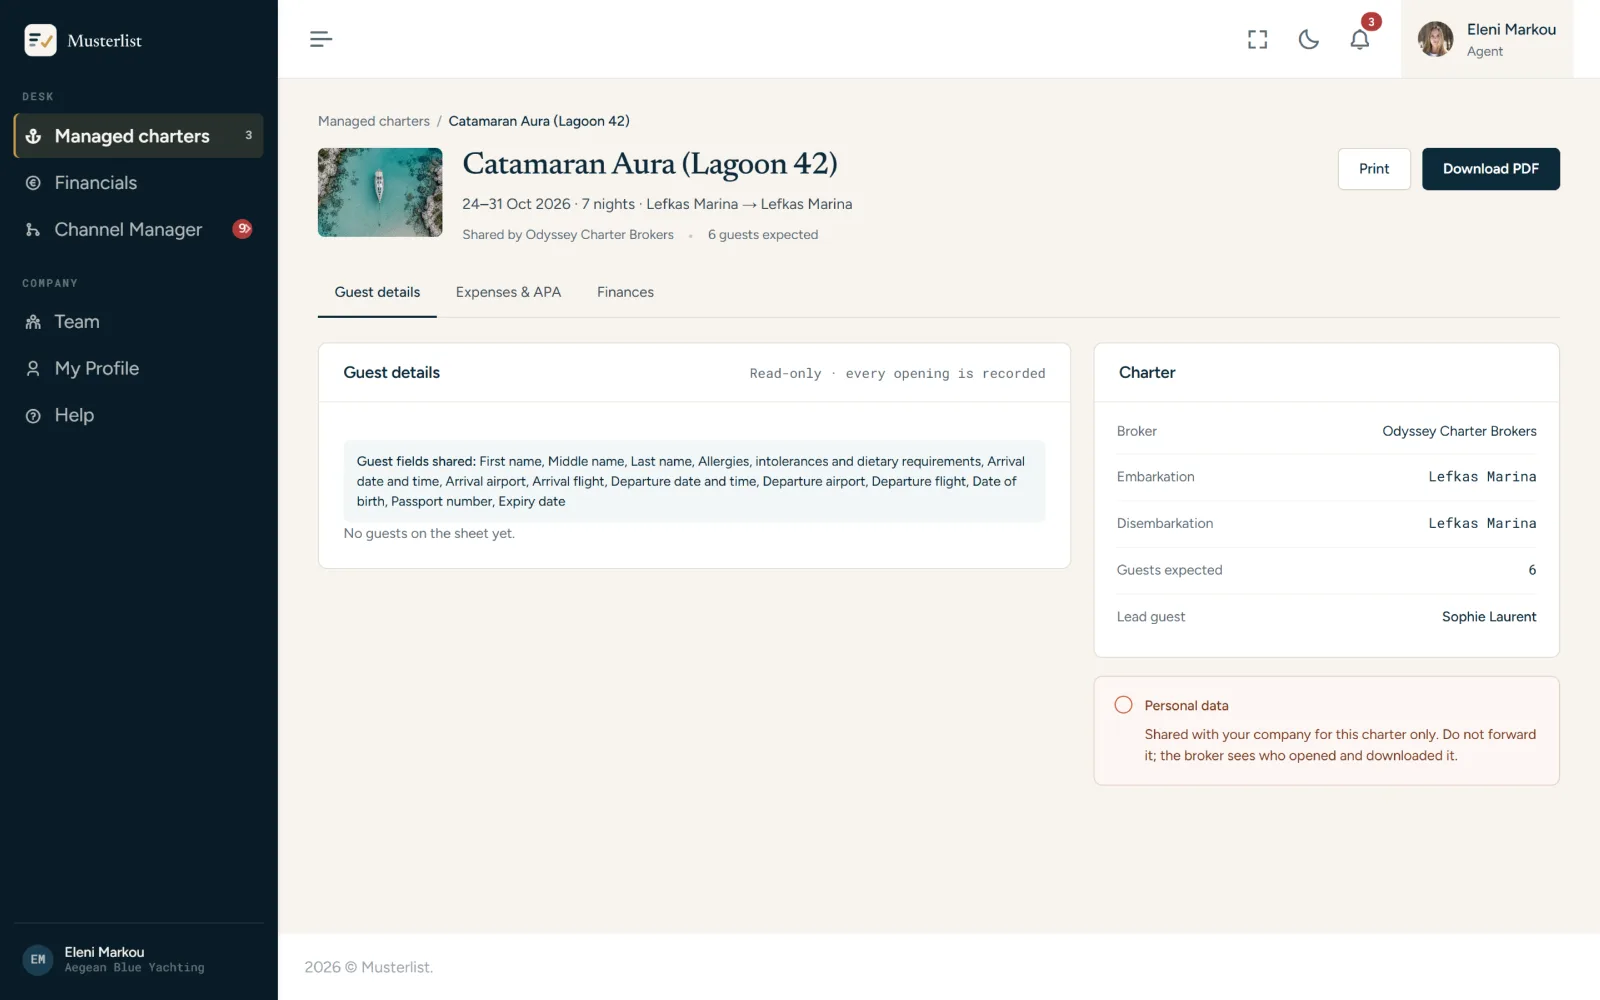Go to the Financials section
Image resolution: width=1600 pixels, height=1000 pixels.
[x=139, y=182]
